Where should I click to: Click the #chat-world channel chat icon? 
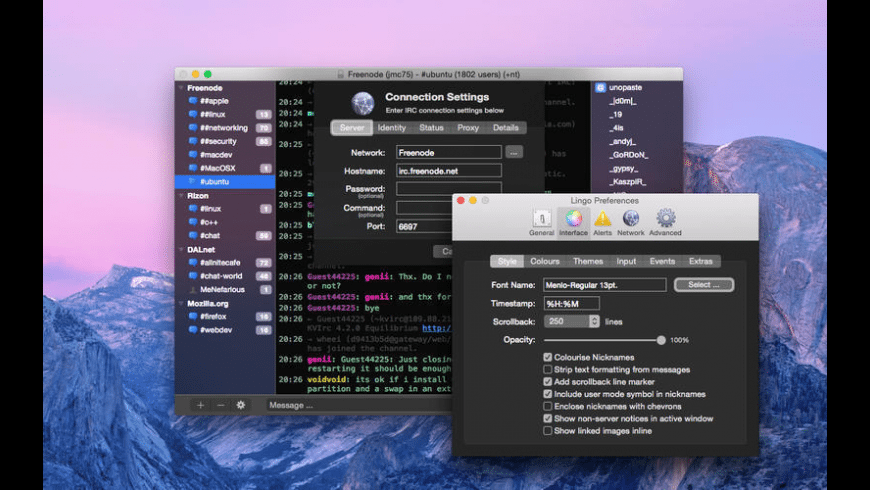(193, 276)
